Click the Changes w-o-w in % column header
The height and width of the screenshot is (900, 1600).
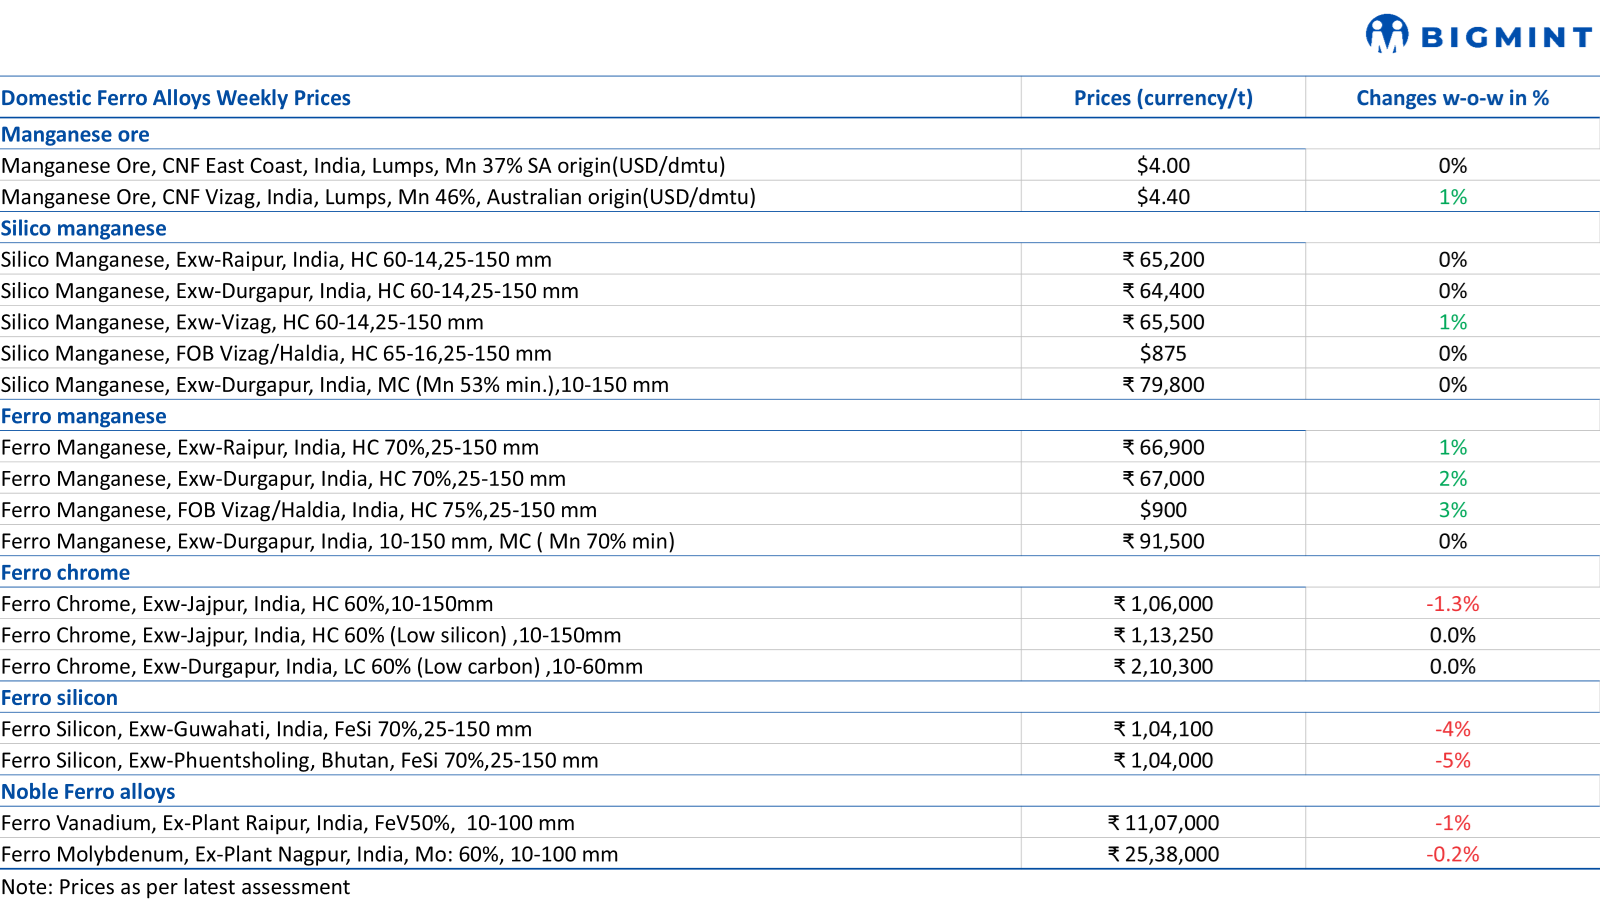tap(1452, 98)
